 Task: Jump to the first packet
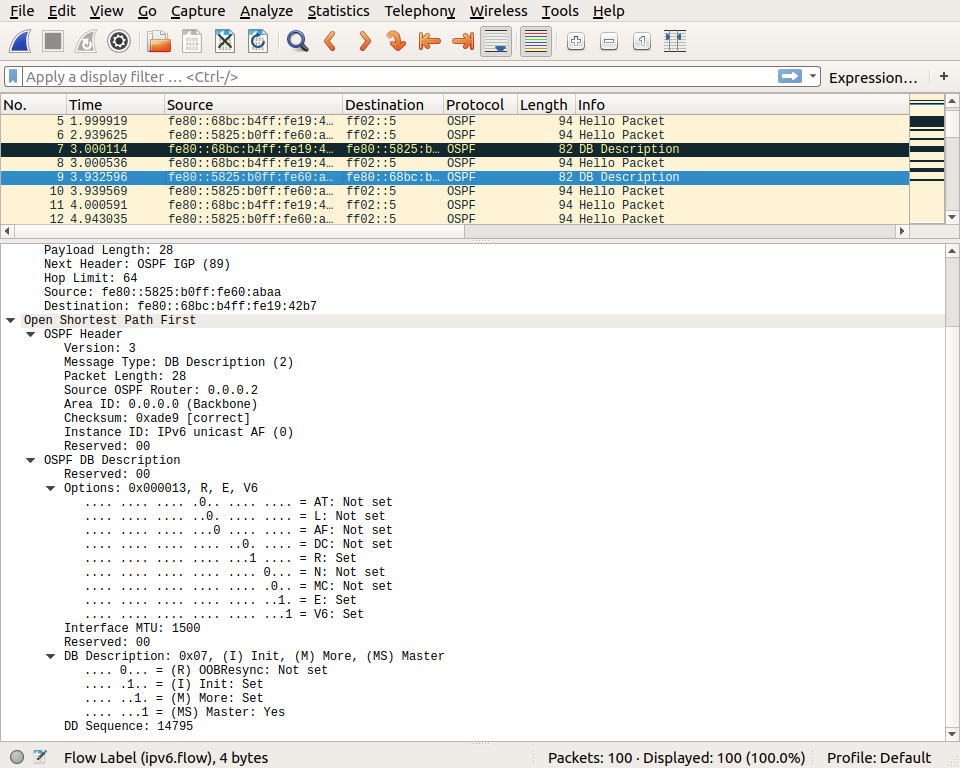tap(430, 42)
